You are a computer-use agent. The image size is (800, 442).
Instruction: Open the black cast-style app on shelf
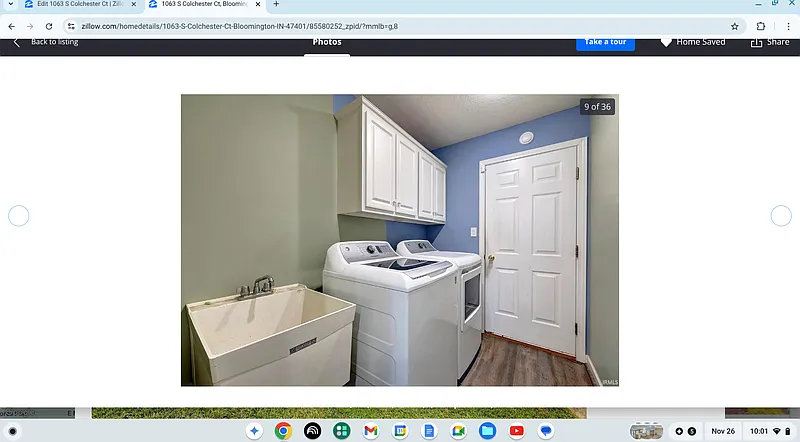[x=313, y=431]
